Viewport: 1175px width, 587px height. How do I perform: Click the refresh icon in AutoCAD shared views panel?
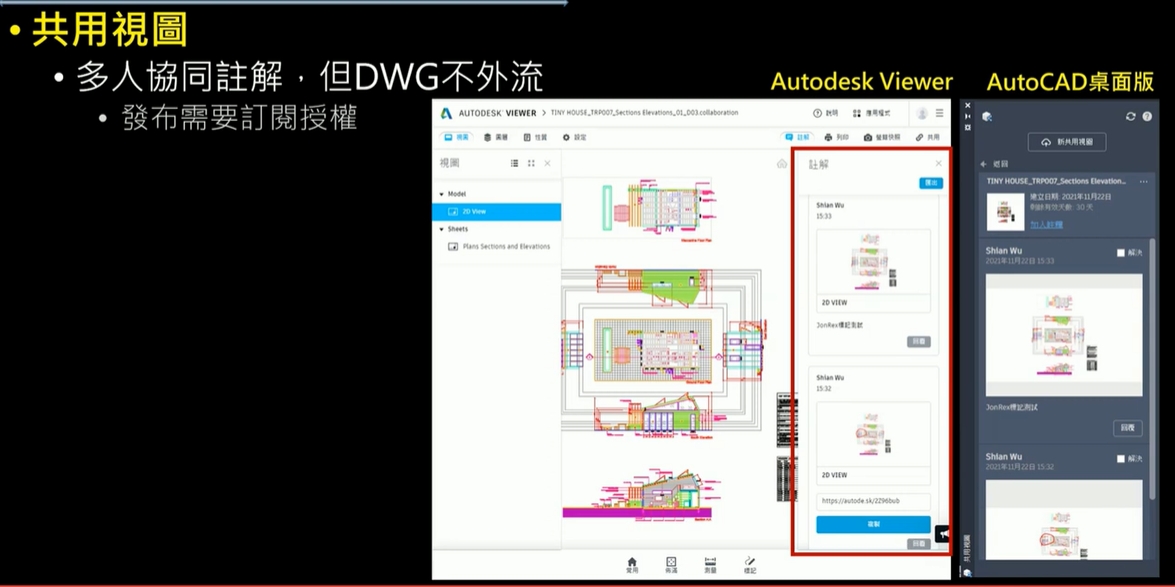tap(1131, 117)
